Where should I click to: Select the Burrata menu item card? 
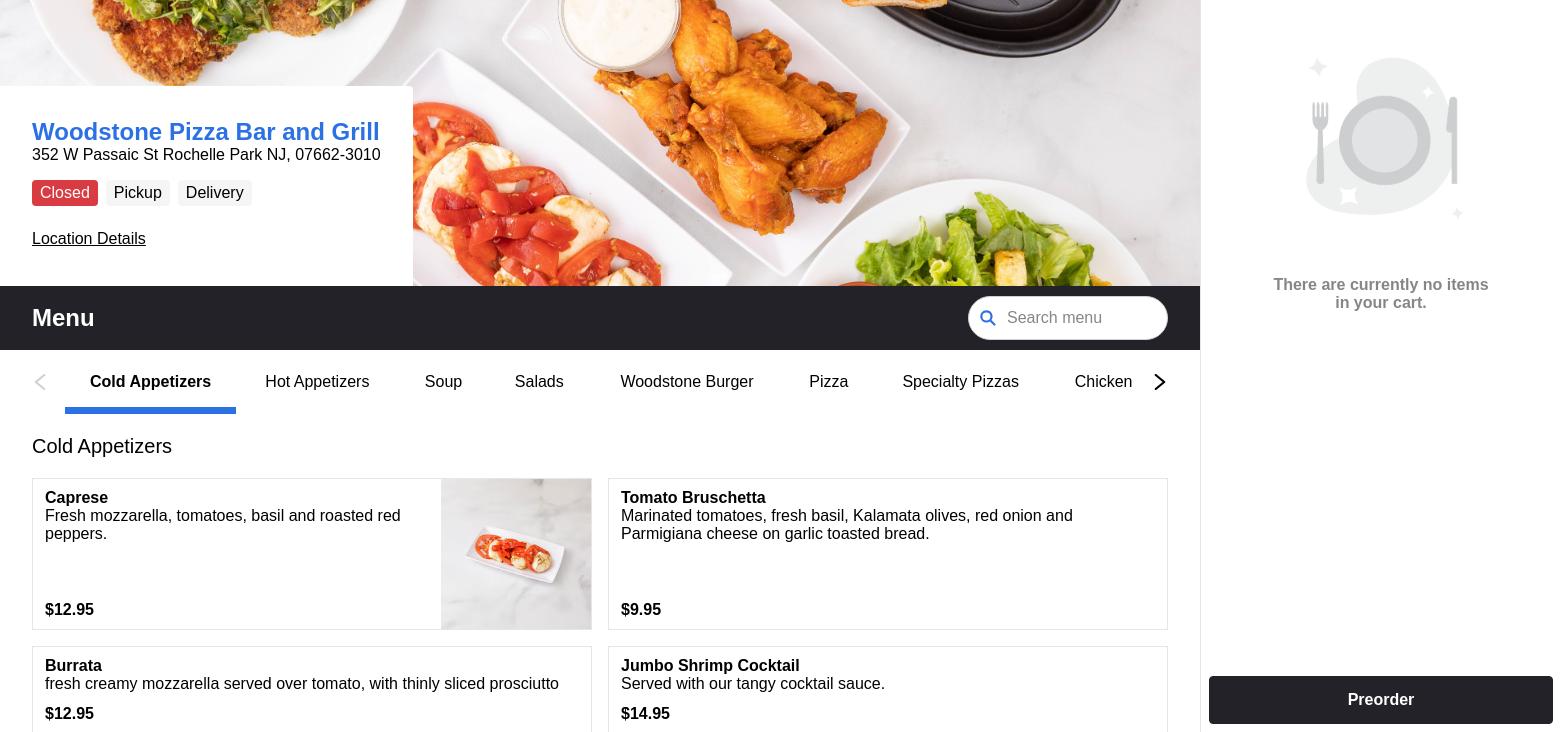[312, 689]
